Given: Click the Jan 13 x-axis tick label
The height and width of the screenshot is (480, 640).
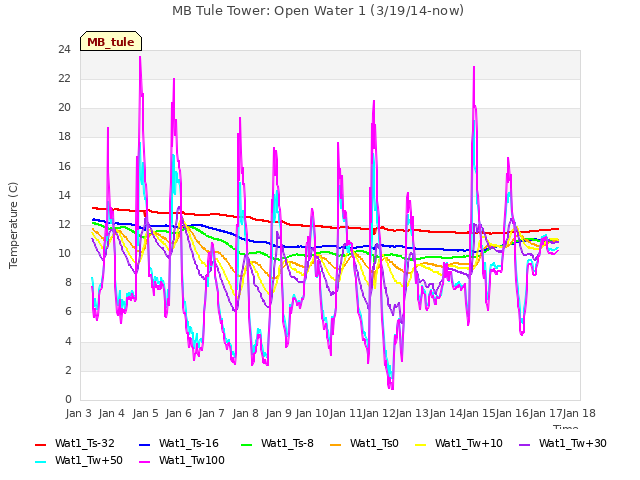Looking at the screenshot, I should coord(412,413).
